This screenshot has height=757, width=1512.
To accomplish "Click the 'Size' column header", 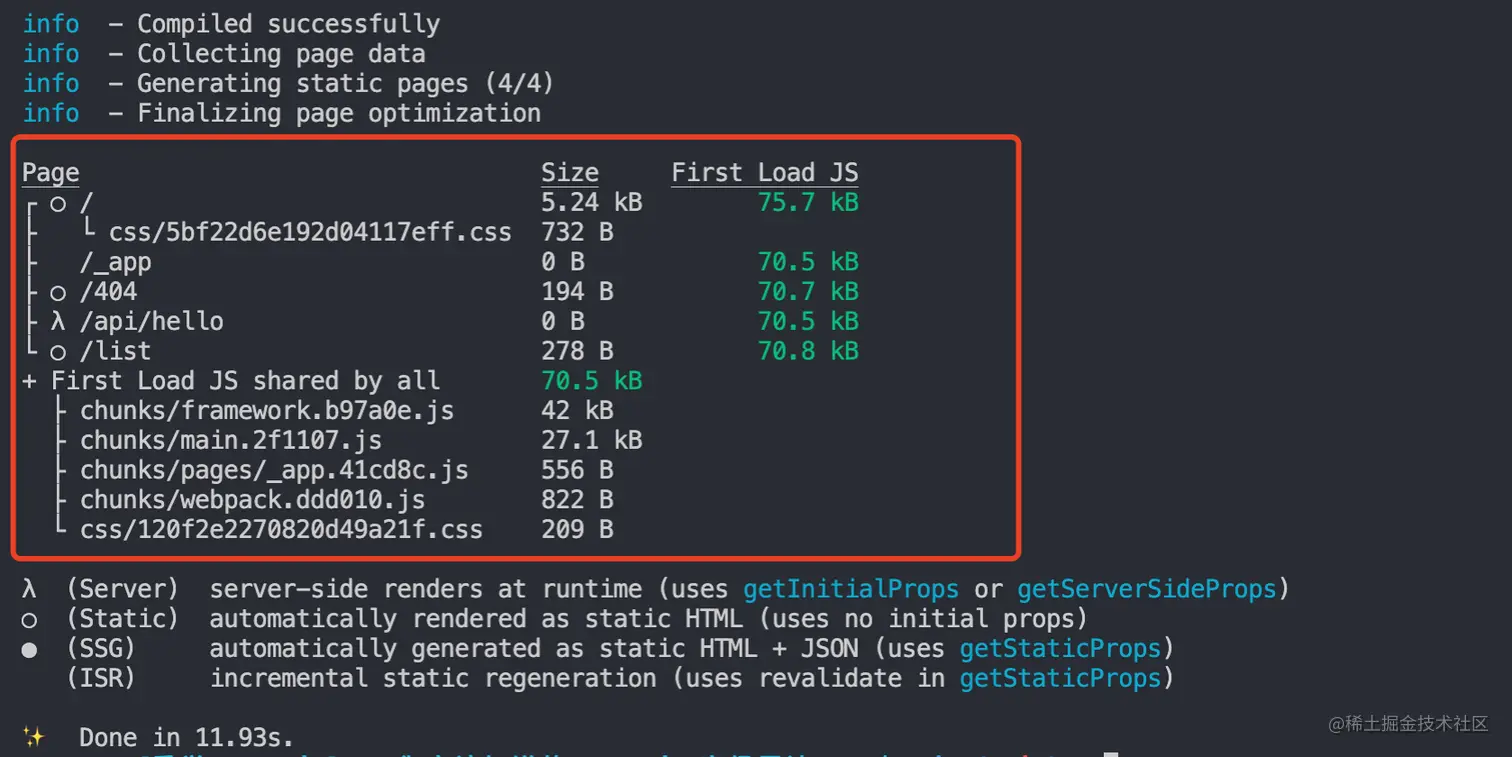I will [x=570, y=173].
